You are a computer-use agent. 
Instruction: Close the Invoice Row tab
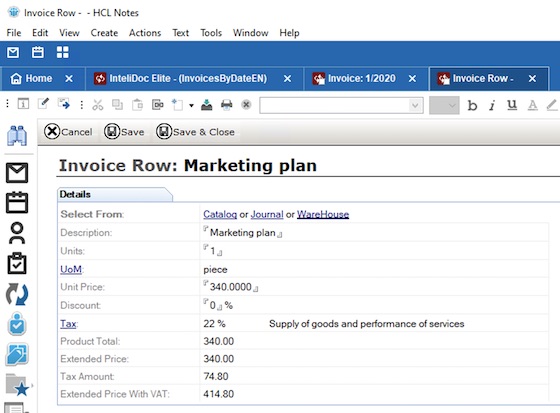point(532,79)
